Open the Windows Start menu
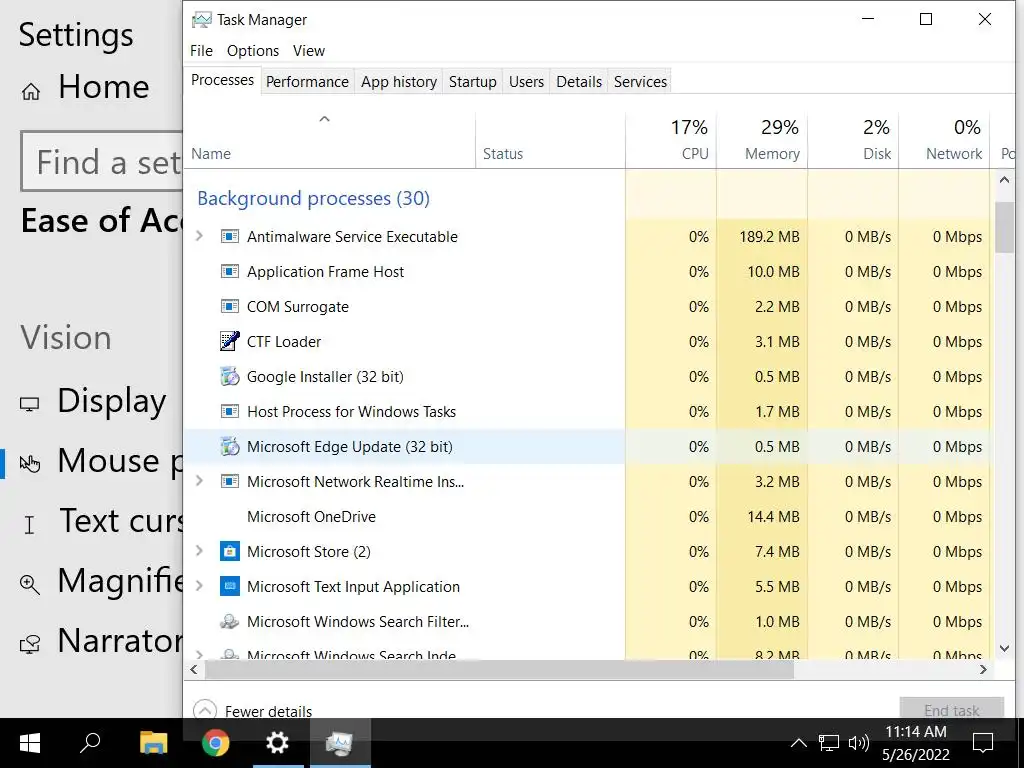 pyautogui.click(x=29, y=743)
